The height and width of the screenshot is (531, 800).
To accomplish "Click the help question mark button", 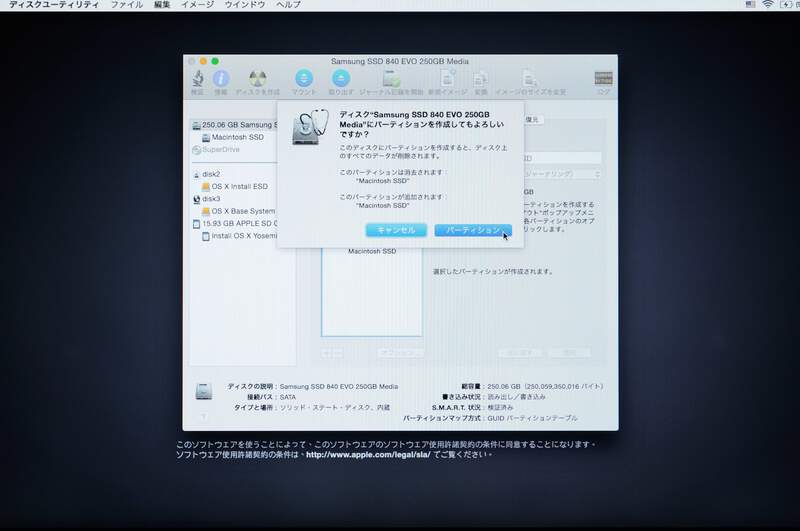I will pyautogui.click(x=203, y=417).
